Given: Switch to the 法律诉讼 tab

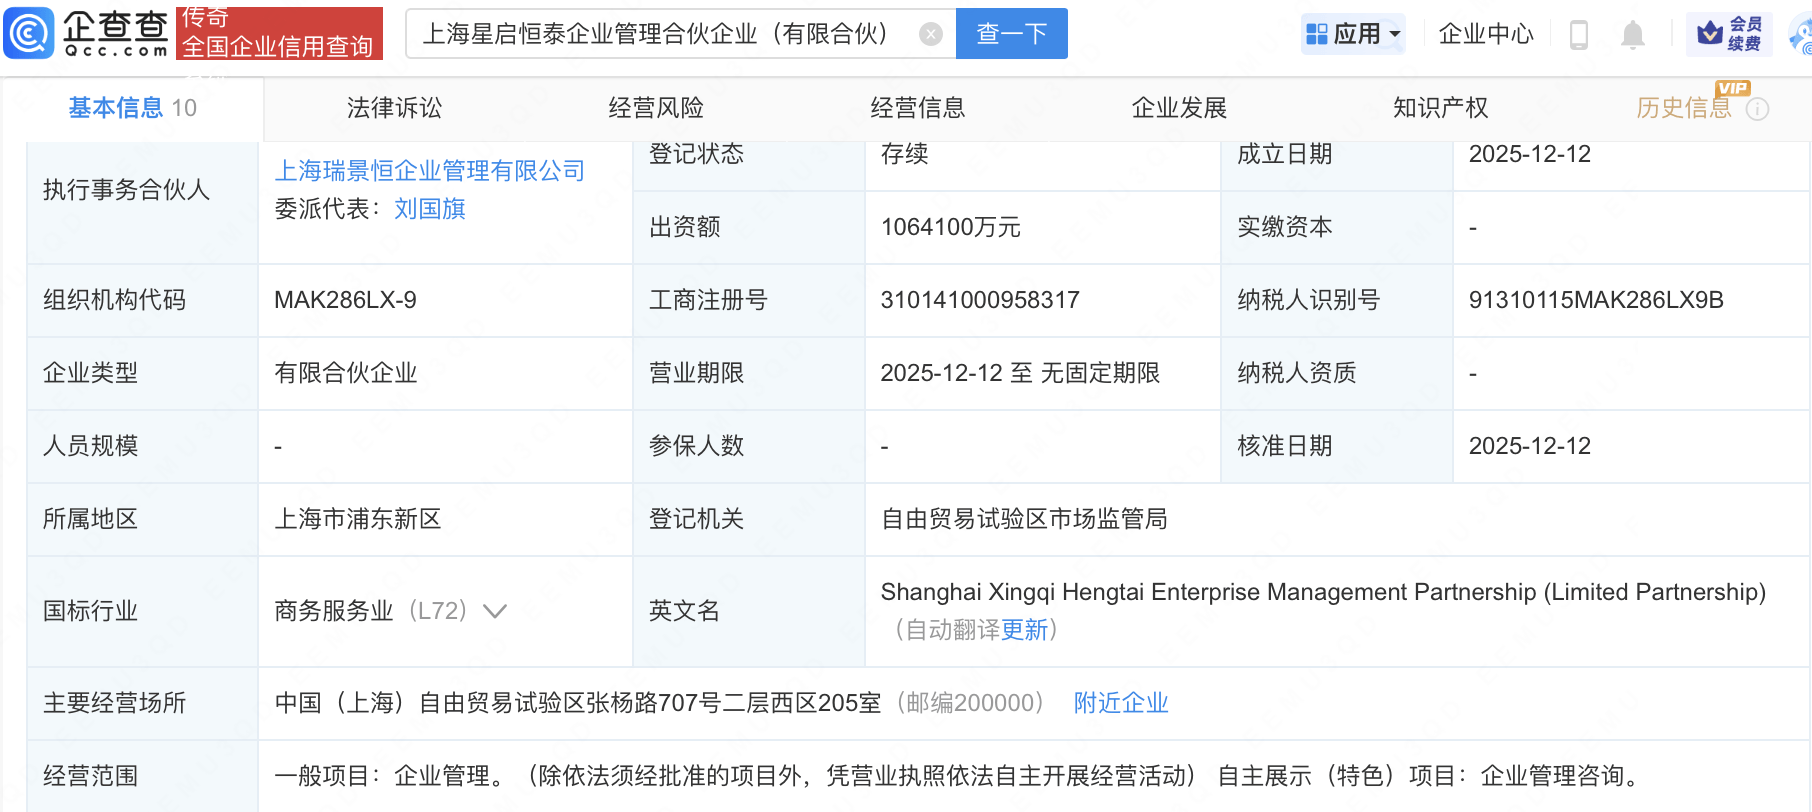Looking at the screenshot, I should click(x=394, y=108).
